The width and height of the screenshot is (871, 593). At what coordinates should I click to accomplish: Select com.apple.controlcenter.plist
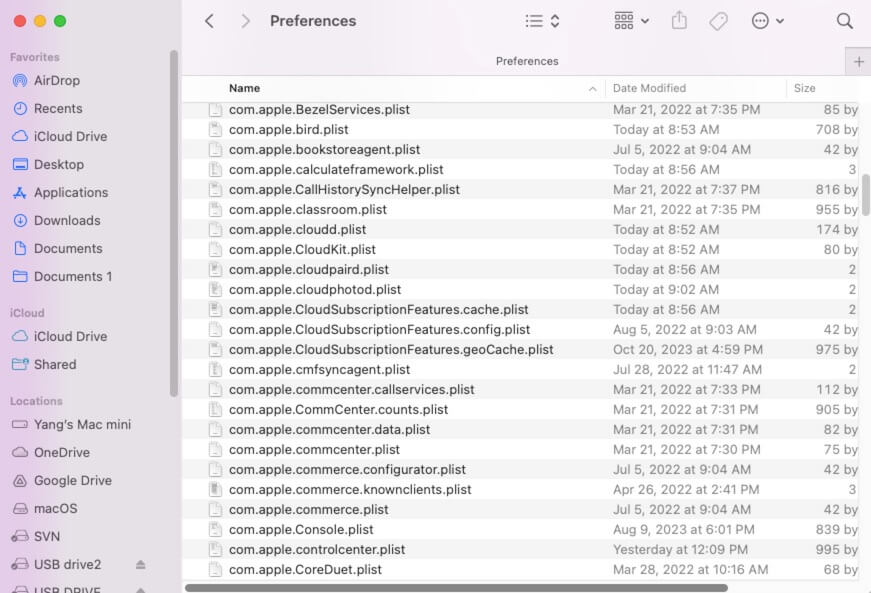tap(317, 550)
